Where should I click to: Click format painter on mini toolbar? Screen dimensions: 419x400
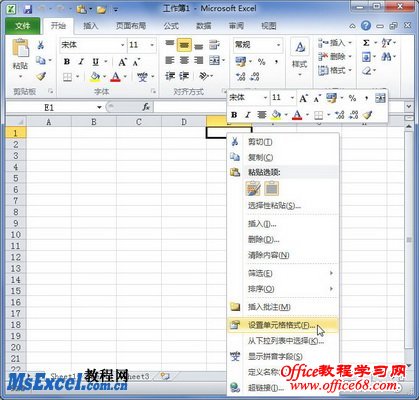point(368,115)
